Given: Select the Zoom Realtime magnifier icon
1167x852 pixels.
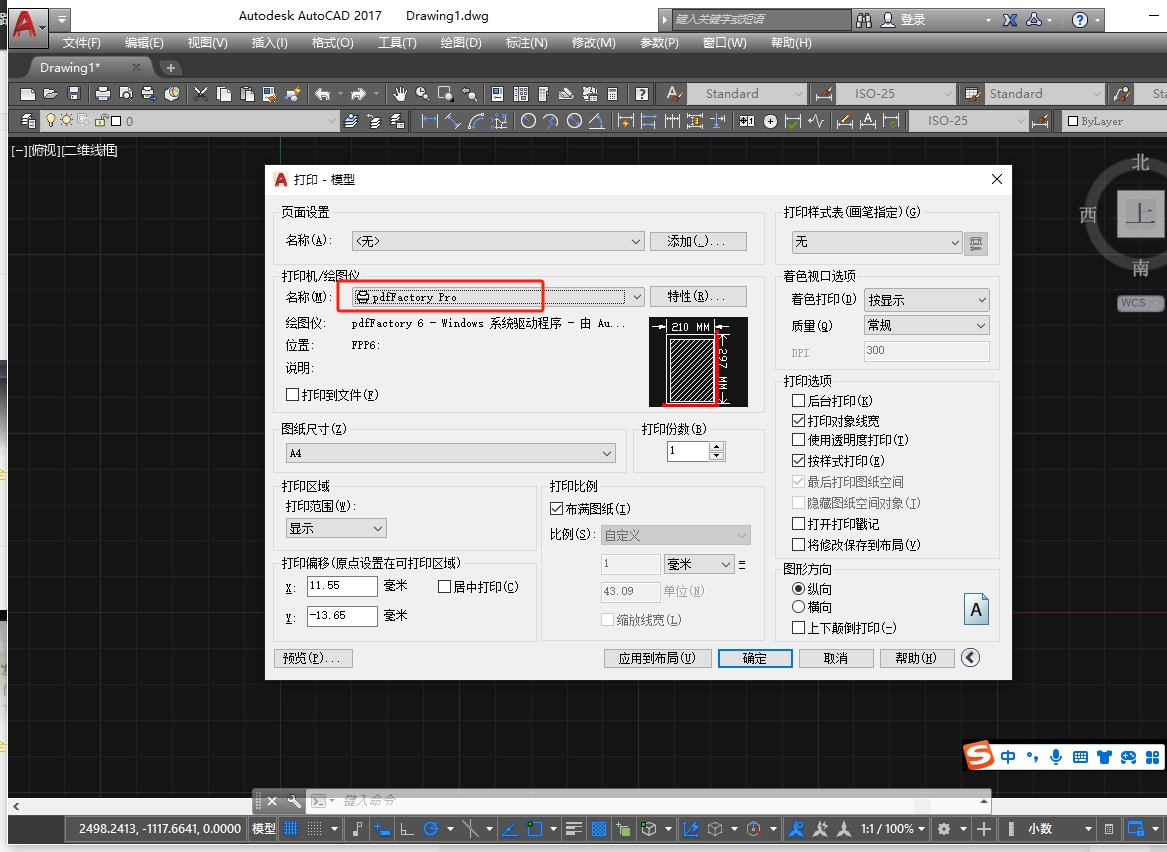Looking at the screenshot, I should [x=423, y=94].
